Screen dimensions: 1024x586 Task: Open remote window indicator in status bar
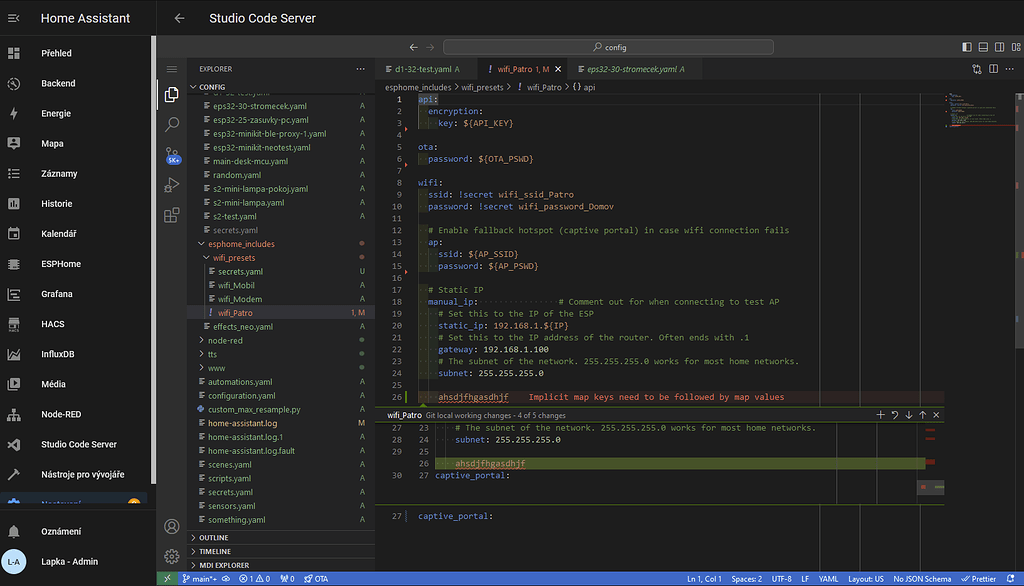click(x=168, y=579)
